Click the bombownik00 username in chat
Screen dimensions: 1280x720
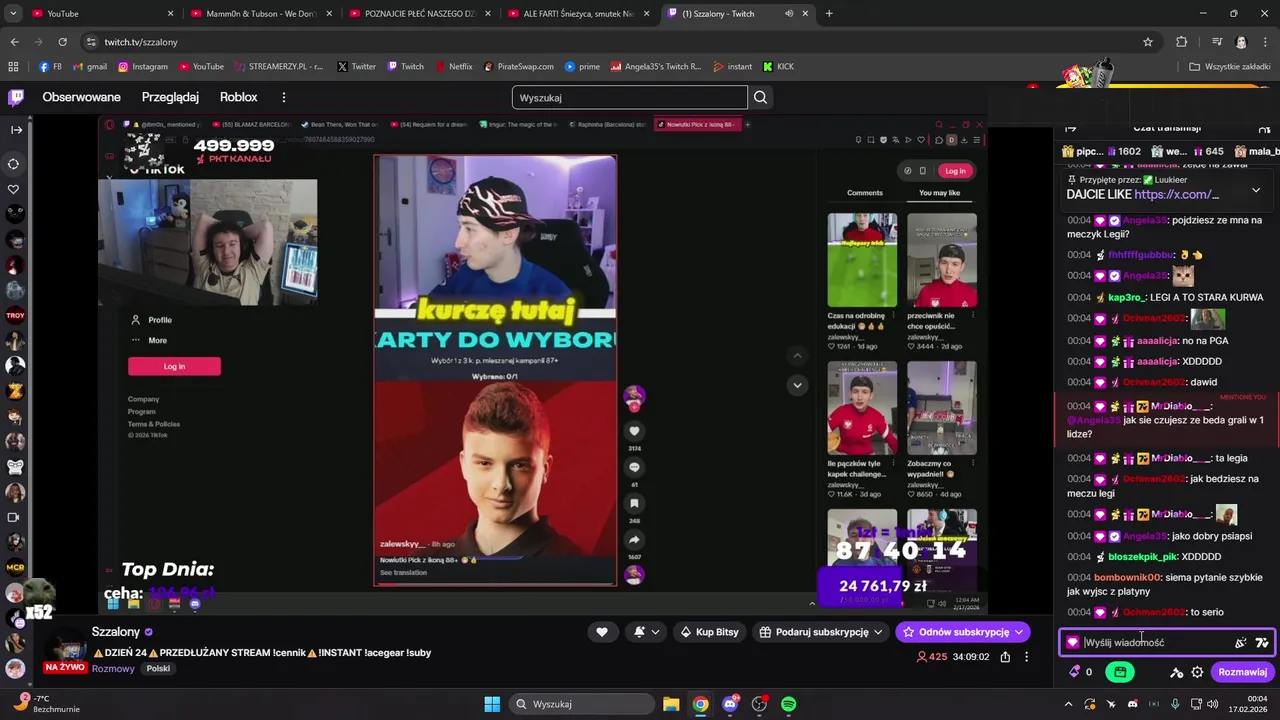(1127, 577)
